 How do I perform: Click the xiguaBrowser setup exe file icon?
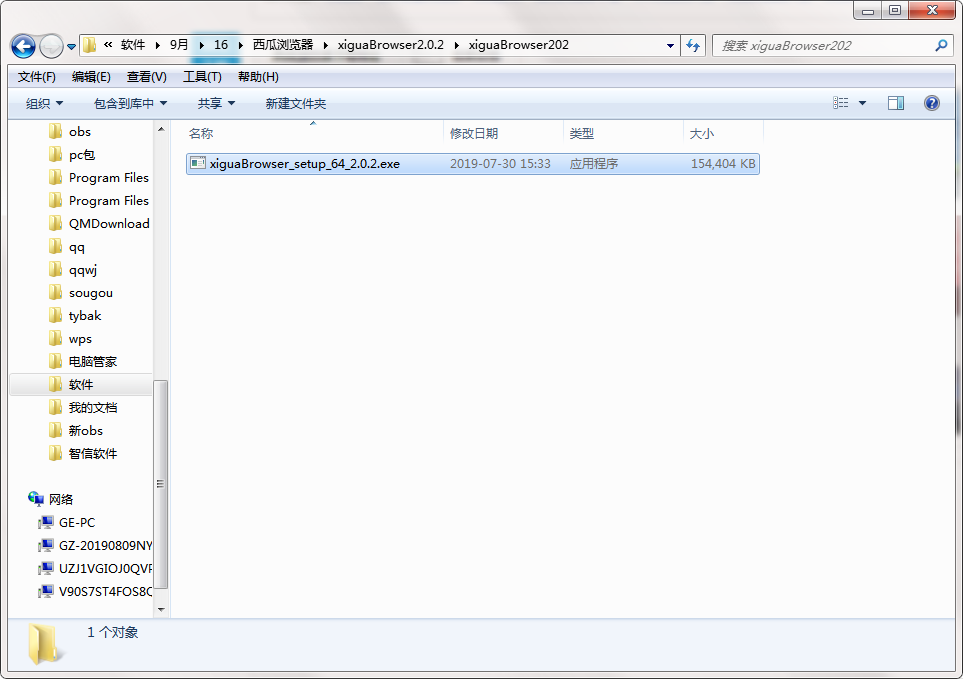tap(198, 163)
